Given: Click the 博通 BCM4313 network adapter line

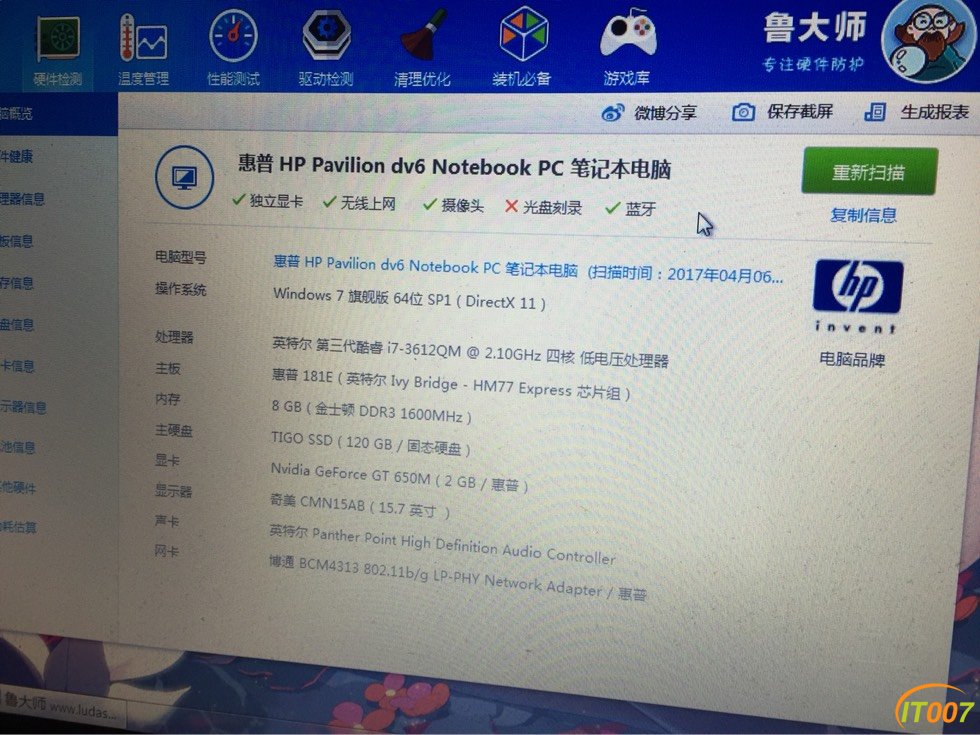Looking at the screenshot, I should pyautogui.click(x=458, y=578).
